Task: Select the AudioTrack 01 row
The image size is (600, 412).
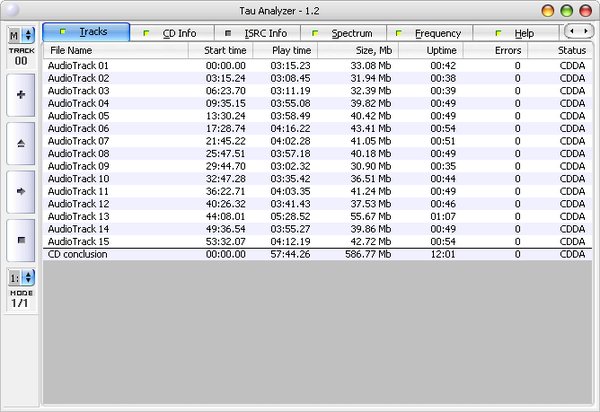Action: click(318, 65)
